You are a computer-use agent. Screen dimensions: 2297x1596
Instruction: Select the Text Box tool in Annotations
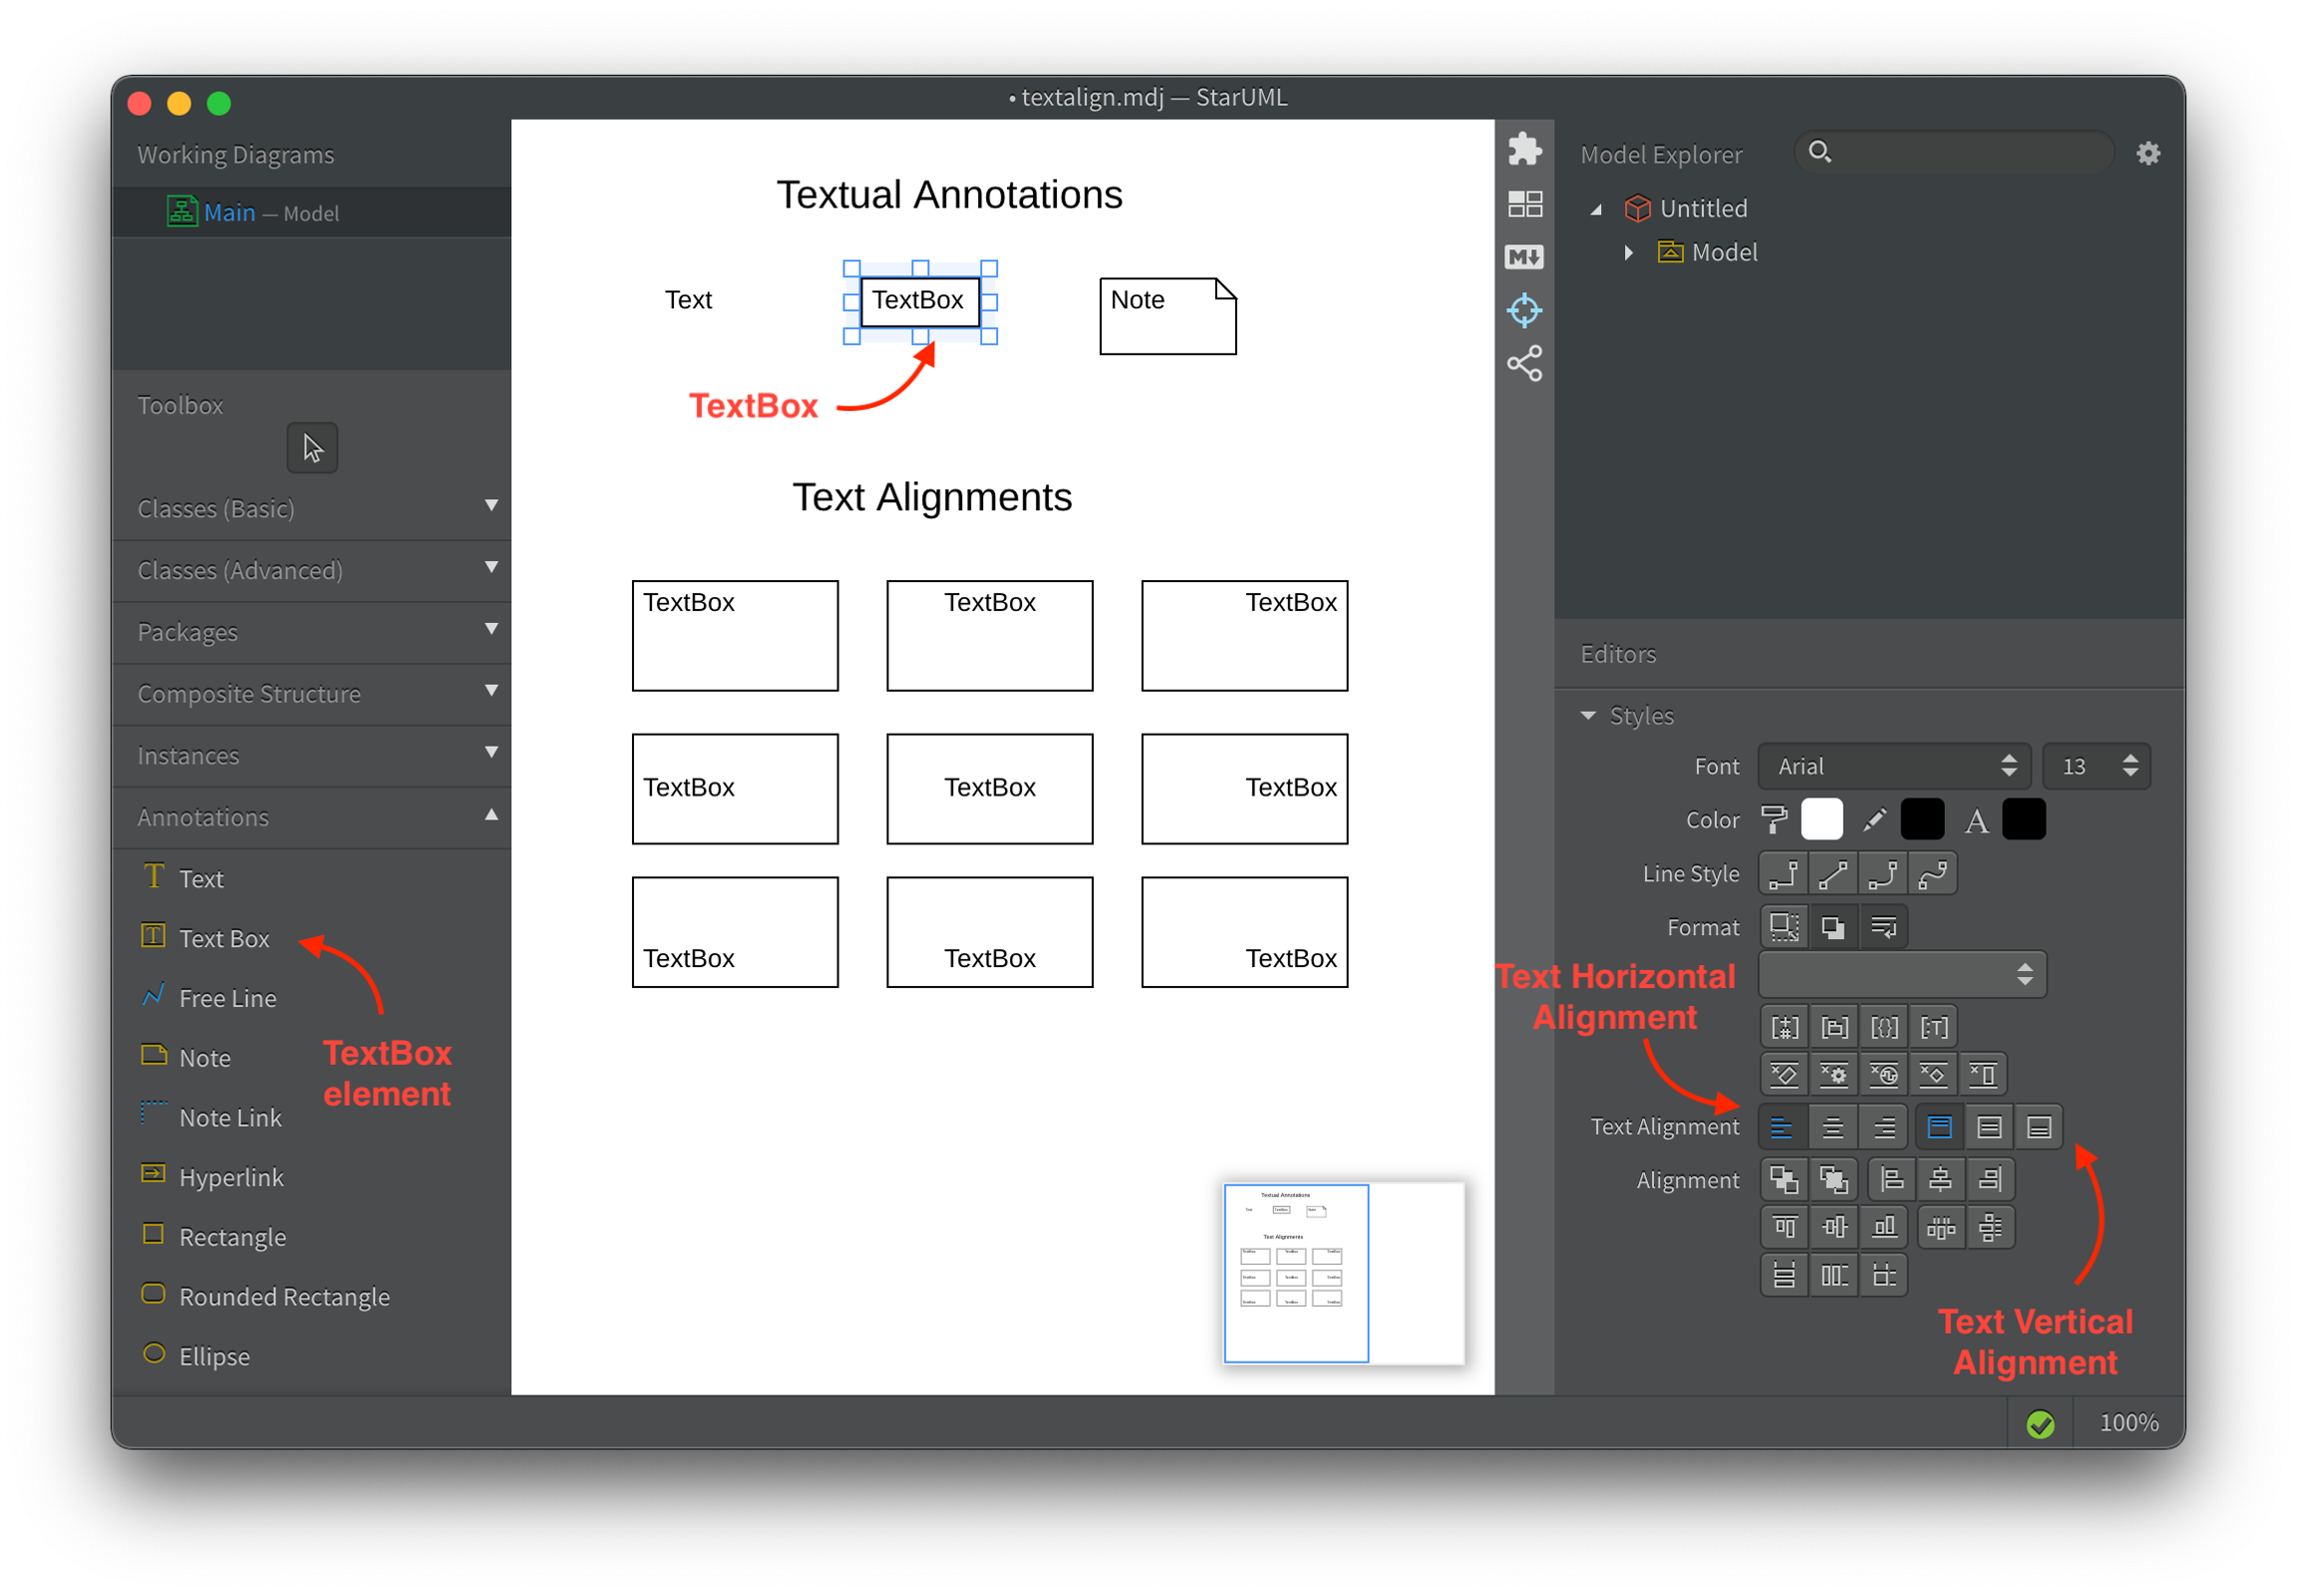point(223,938)
